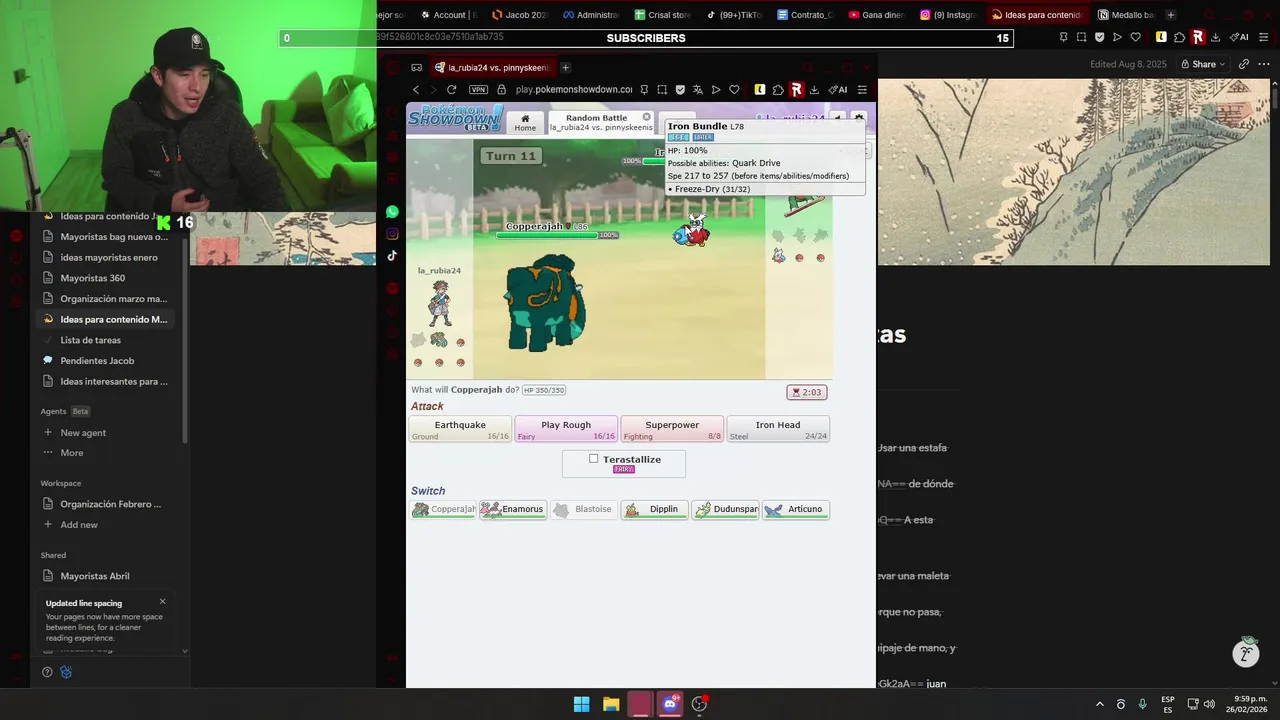Open the Pokemon Showdown Home tab

click(x=525, y=122)
